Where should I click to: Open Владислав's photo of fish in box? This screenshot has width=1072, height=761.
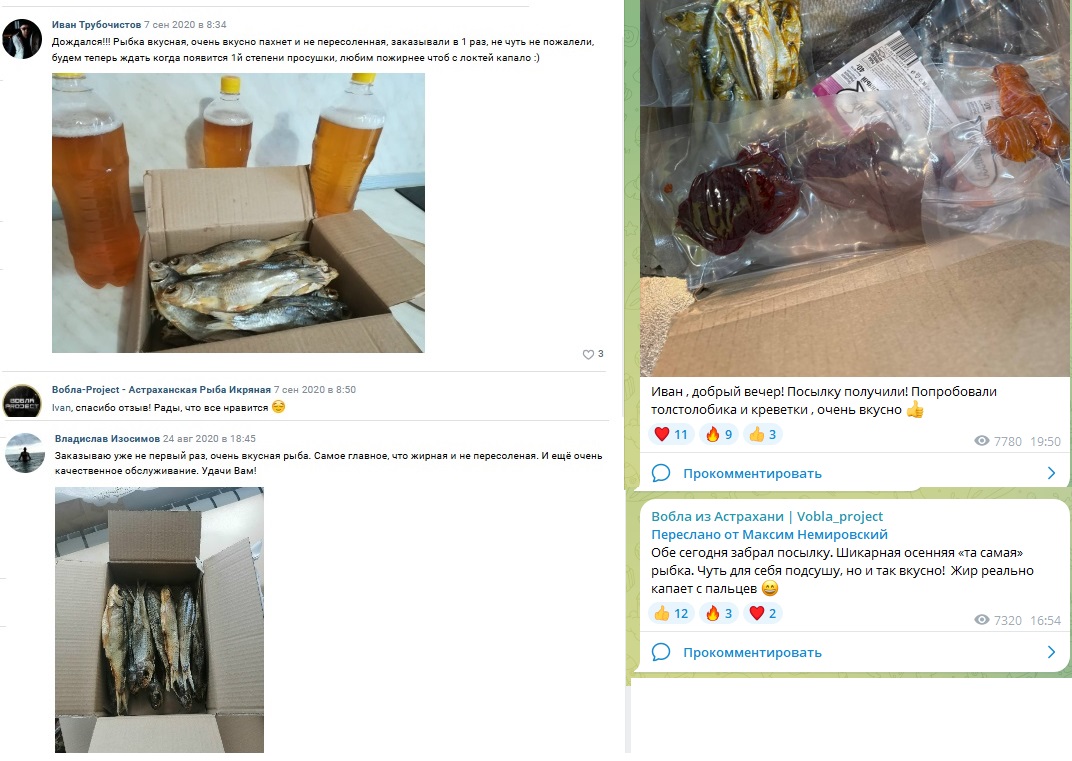(x=159, y=619)
